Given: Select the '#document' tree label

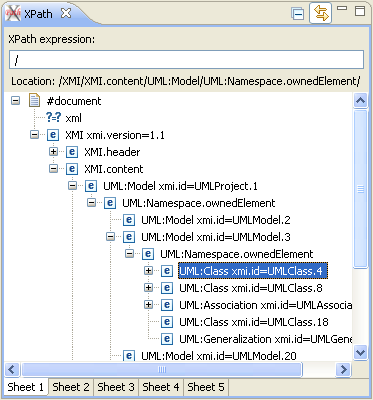Looking at the screenshot, I should (x=74, y=101).
